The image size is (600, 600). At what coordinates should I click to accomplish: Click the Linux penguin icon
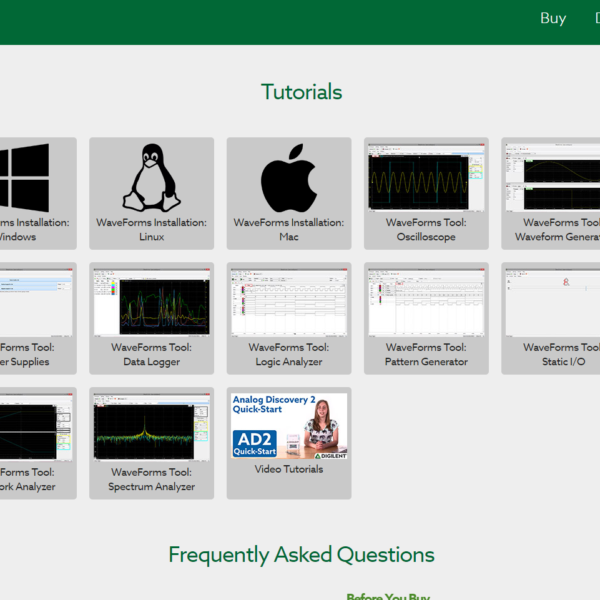click(151, 176)
